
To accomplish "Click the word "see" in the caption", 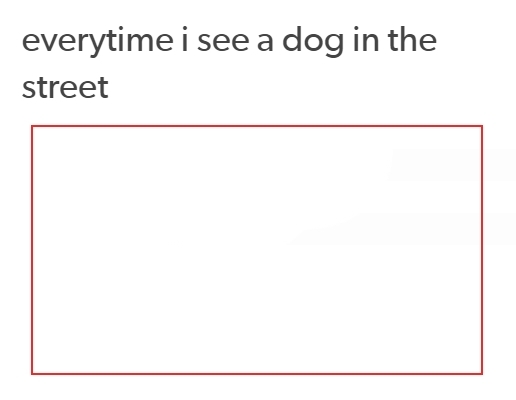I will [223, 42].
